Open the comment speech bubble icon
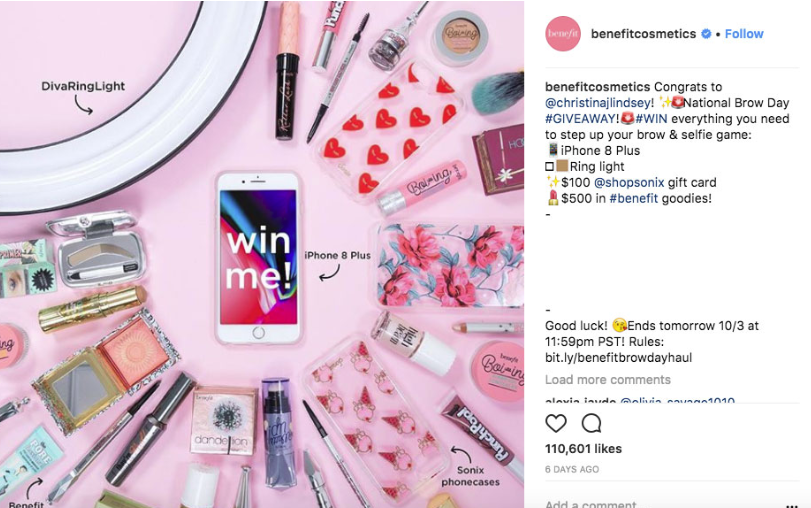This screenshot has width=811, height=508. coord(591,423)
